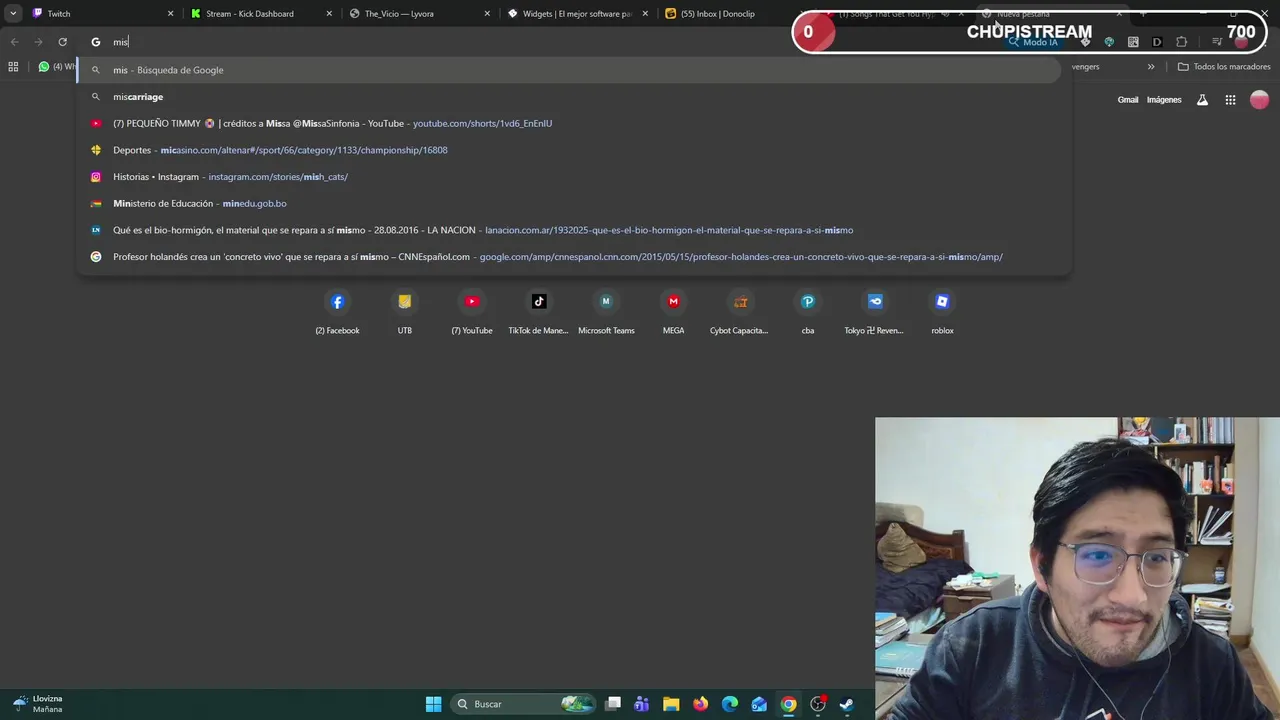Open the Search Labs flask icon
This screenshot has height=720, width=1280.
click(x=1202, y=100)
